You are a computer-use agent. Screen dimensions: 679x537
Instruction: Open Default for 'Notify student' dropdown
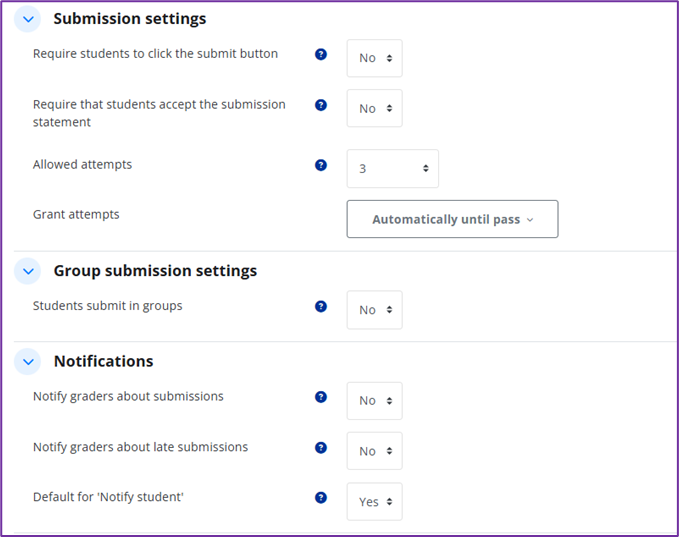pyautogui.click(x=374, y=502)
